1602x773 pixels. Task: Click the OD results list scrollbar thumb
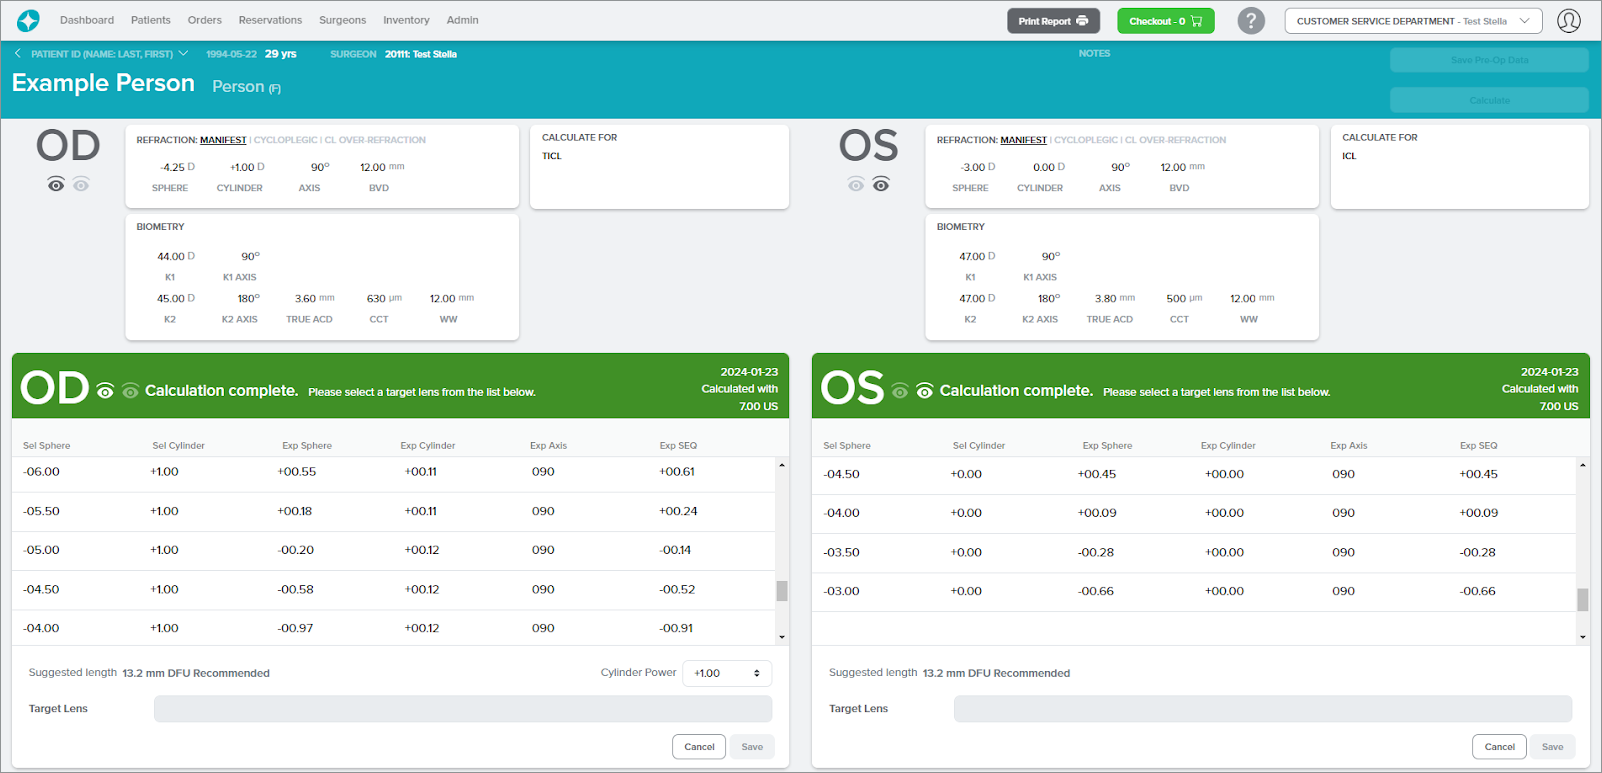click(782, 591)
